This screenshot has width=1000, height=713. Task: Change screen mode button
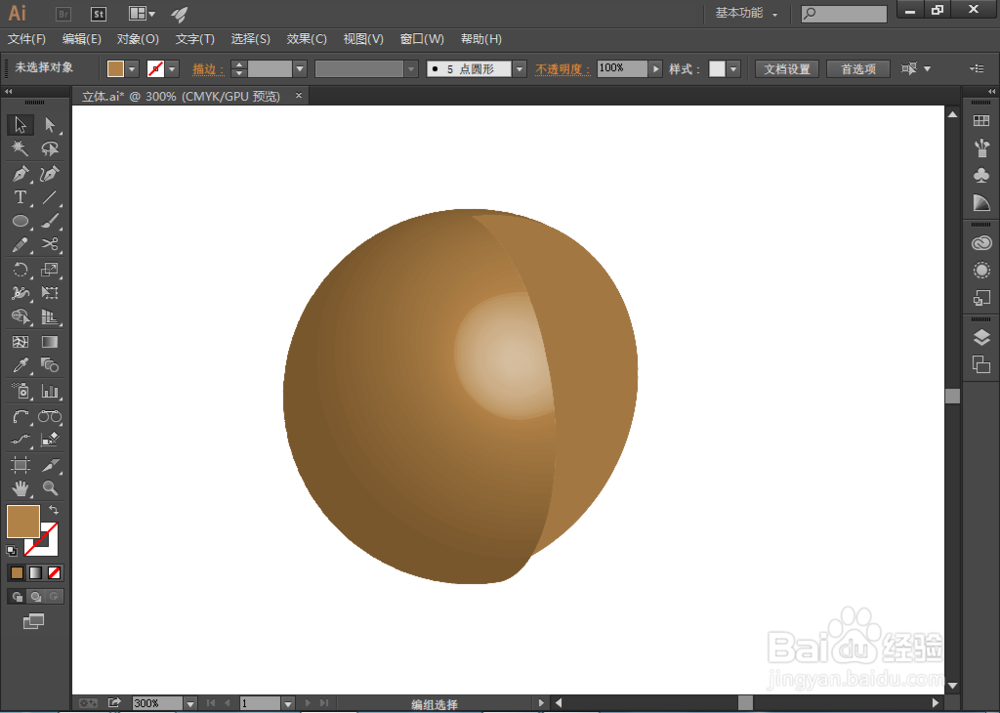[x=34, y=621]
